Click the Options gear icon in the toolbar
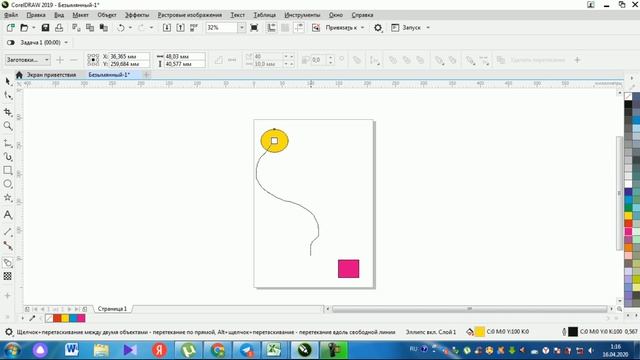The width and height of the screenshot is (640, 360). pos(378,27)
